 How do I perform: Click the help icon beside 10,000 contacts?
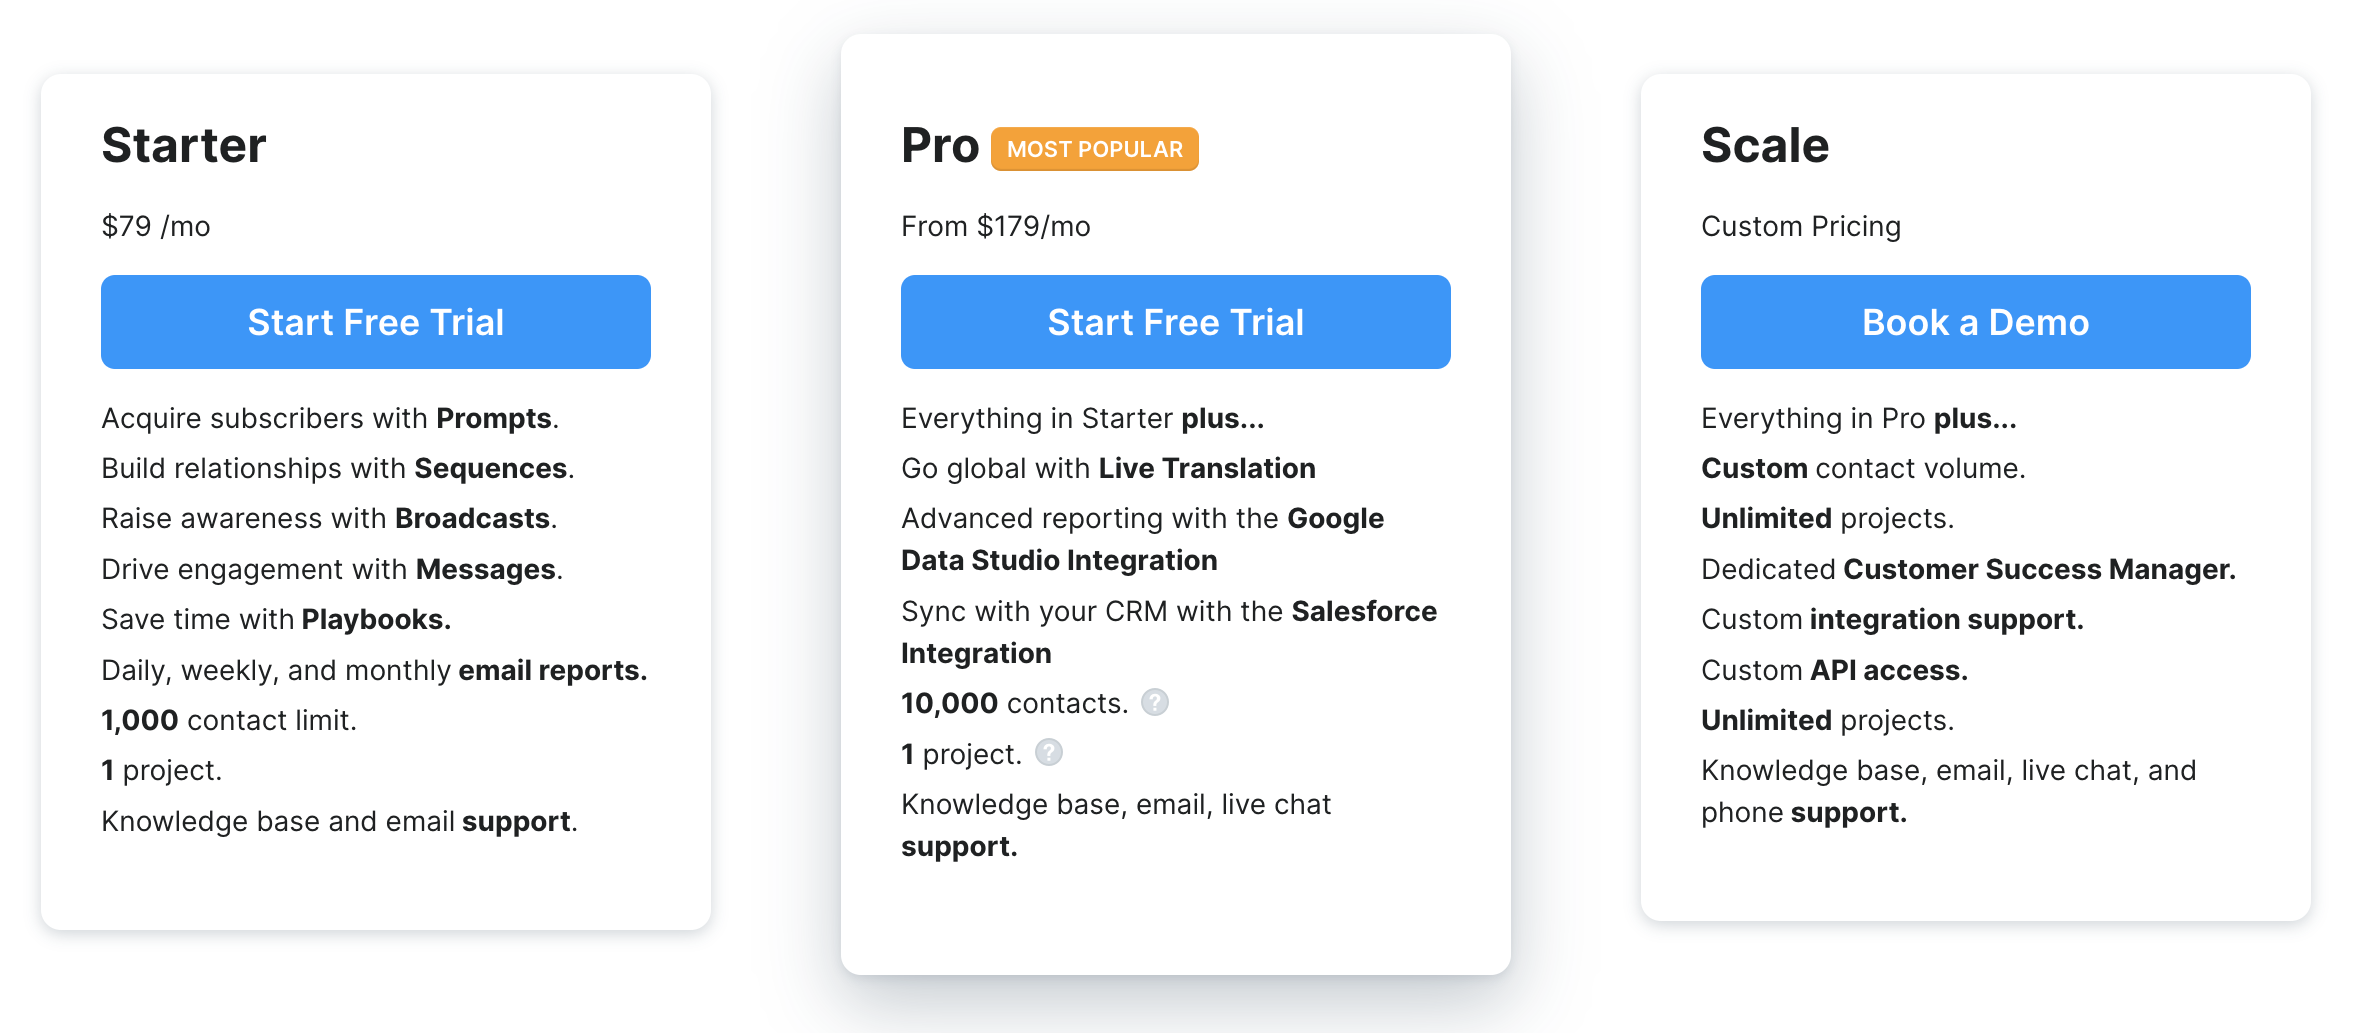(x=1155, y=702)
